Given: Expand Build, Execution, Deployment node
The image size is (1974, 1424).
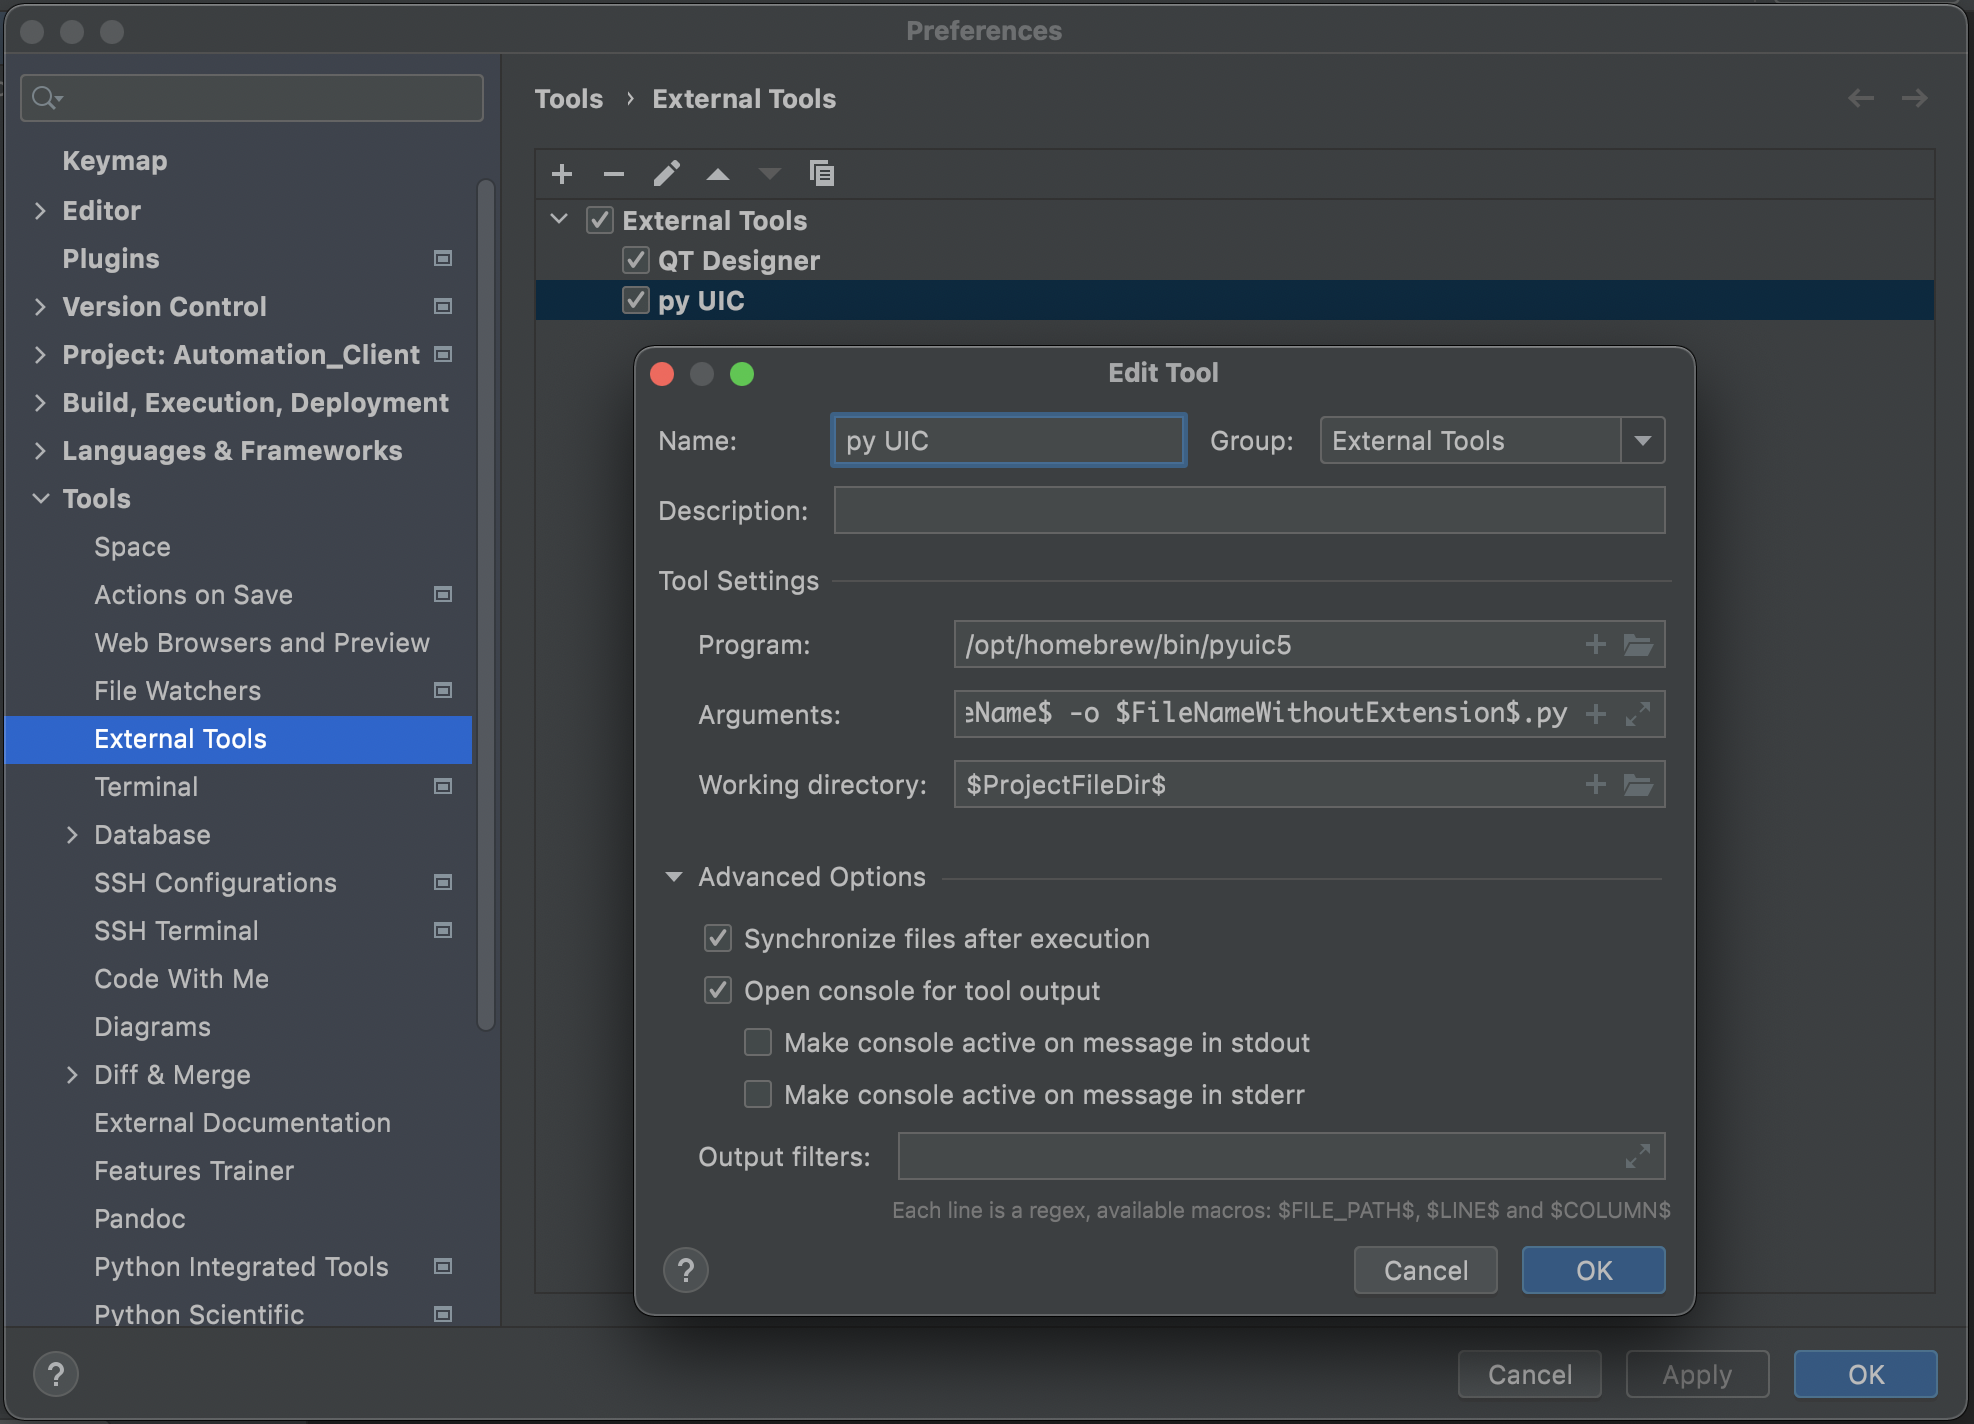Looking at the screenshot, I should [40, 402].
